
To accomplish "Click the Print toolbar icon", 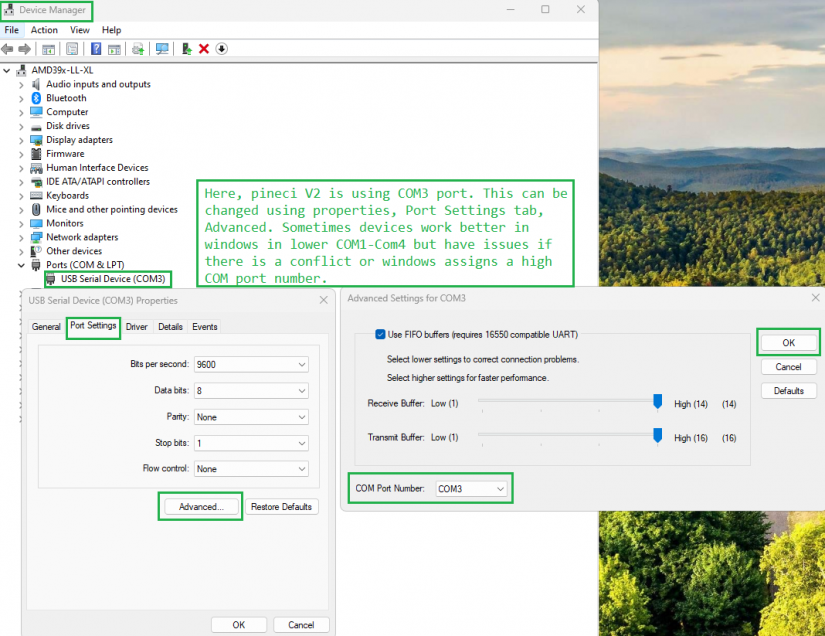I will point(138,49).
